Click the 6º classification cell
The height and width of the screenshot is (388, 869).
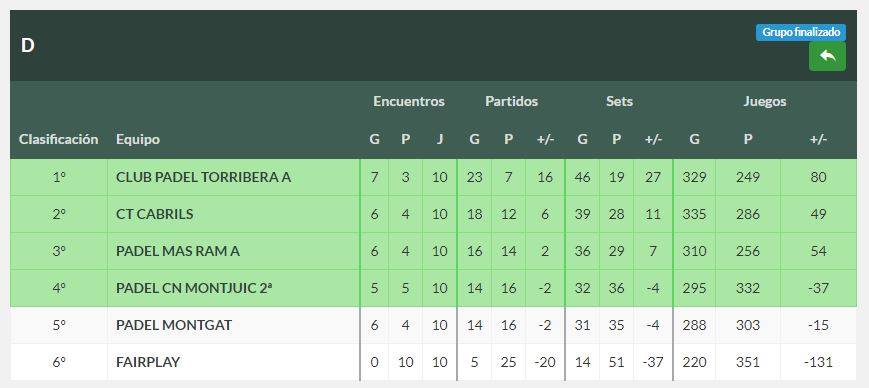[59, 362]
